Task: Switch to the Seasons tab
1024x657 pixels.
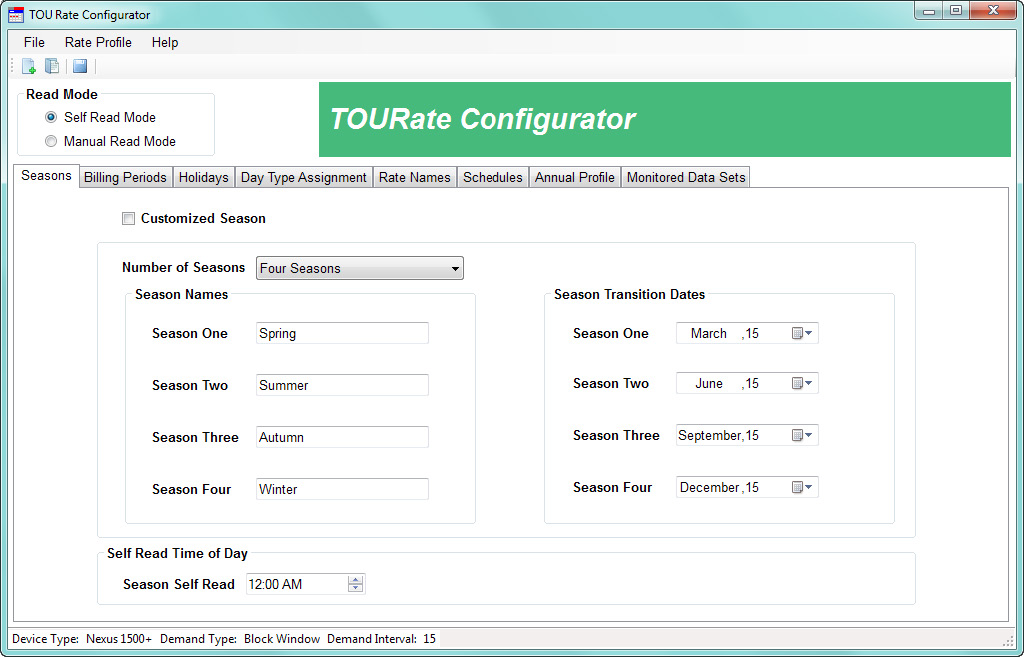Action: [x=46, y=176]
